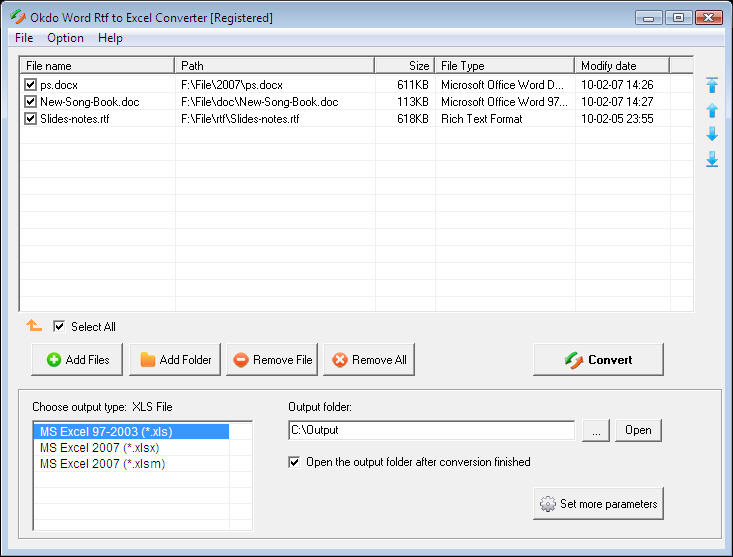
Task: Toggle the New-Song-Book.doc checkbox
Action: click(x=30, y=102)
